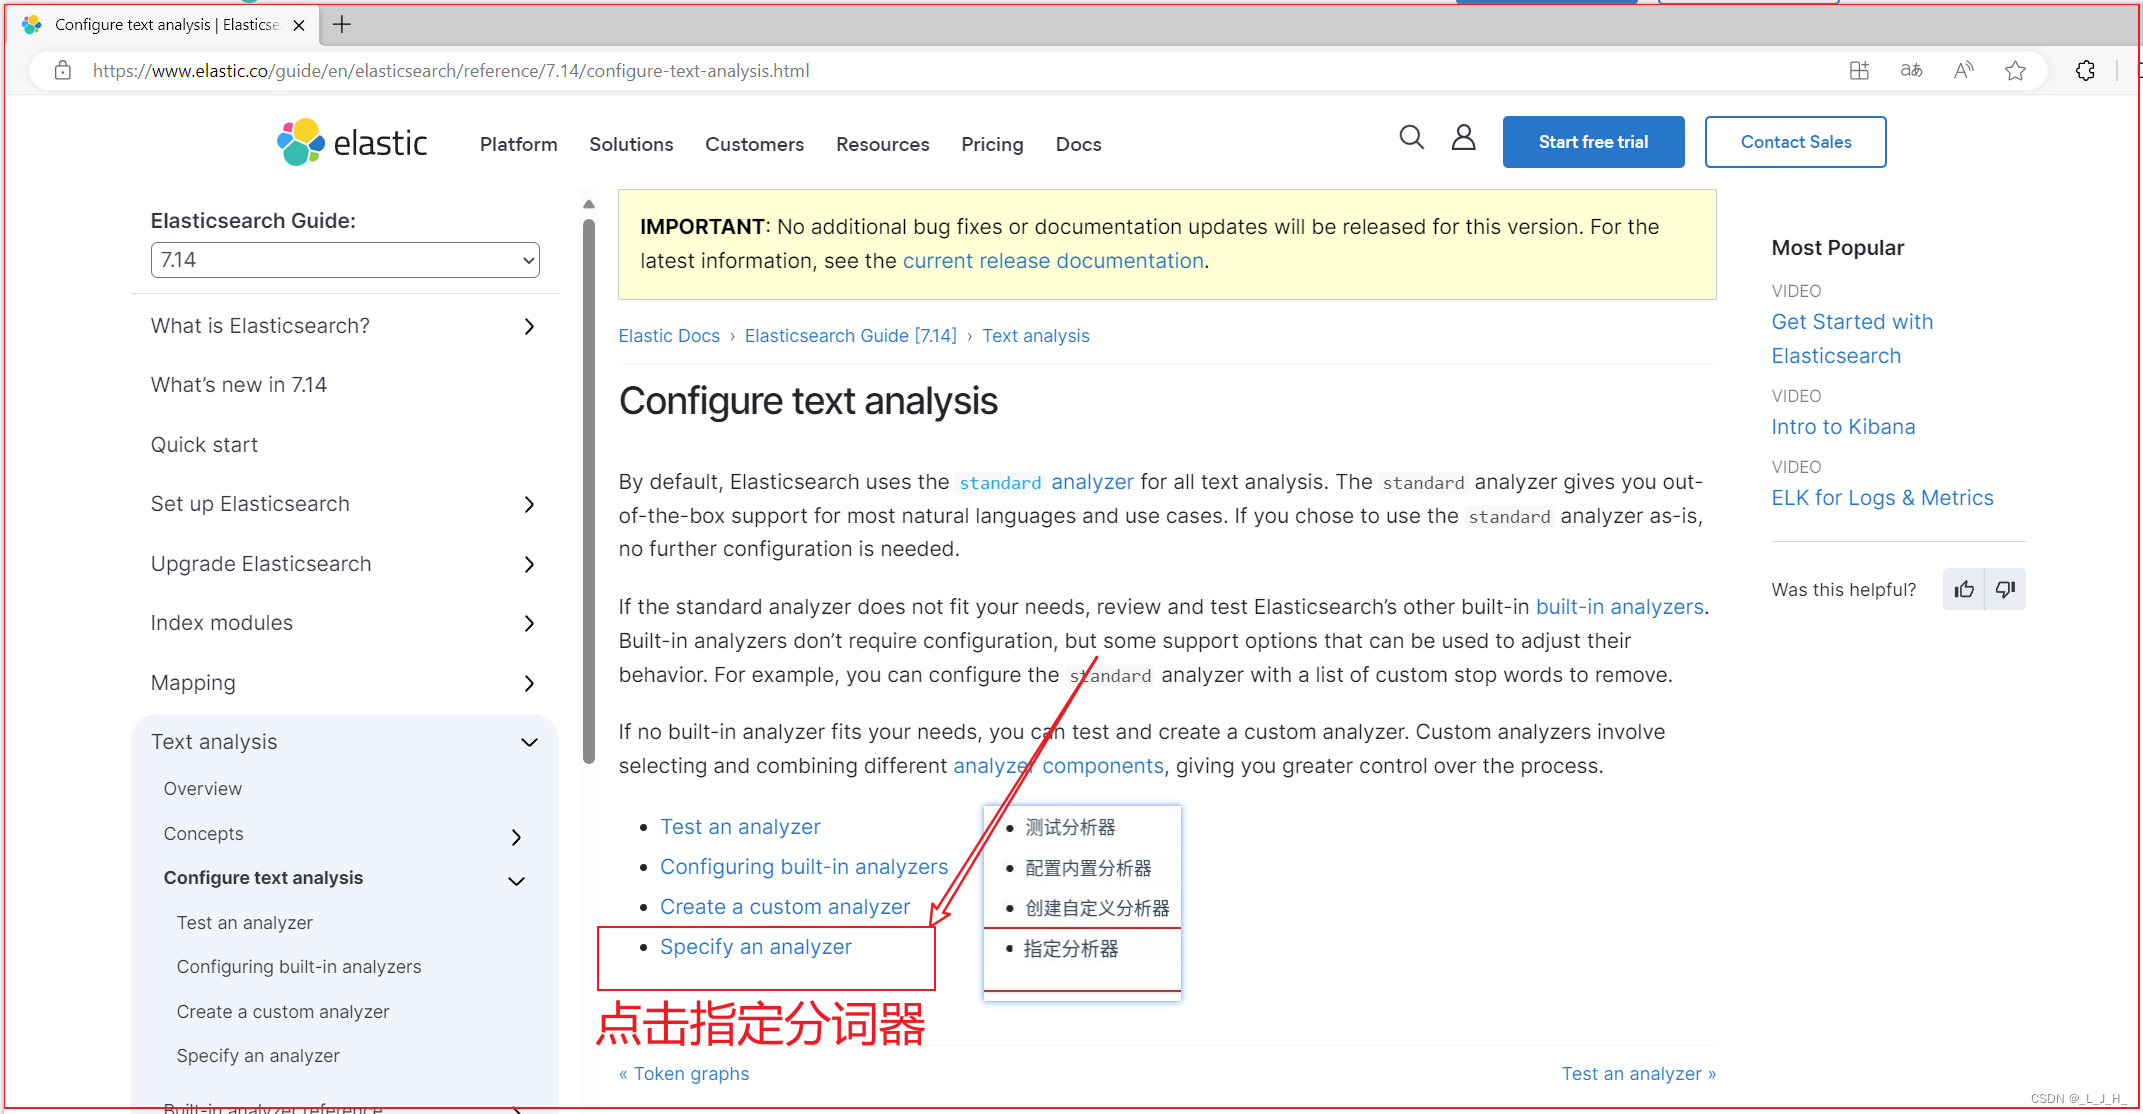Select Configuring built-in analyzers in sidebar
This screenshot has width=2143, height=1114.
tap(299, 967)
